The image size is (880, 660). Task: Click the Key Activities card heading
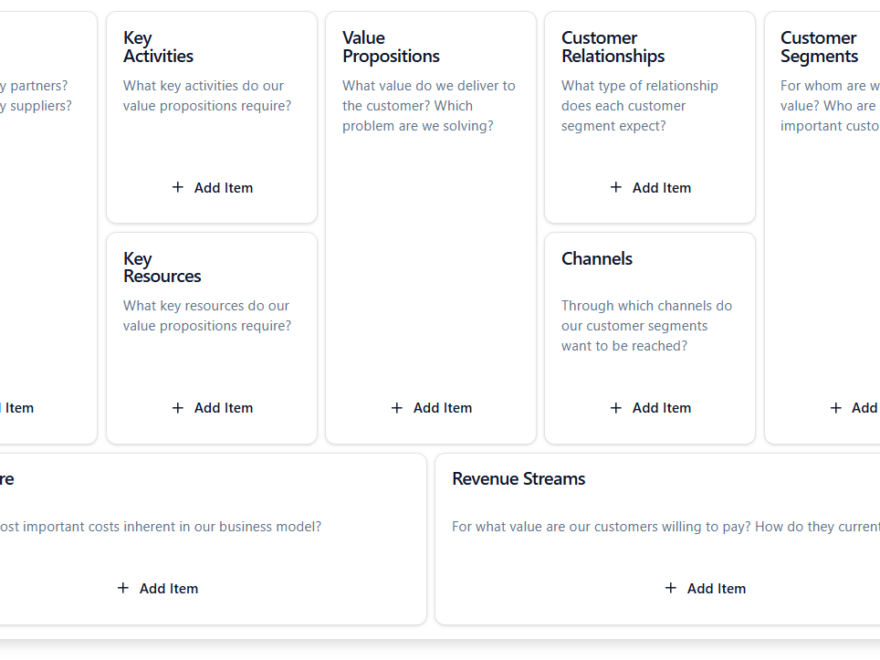pos(157,46)
